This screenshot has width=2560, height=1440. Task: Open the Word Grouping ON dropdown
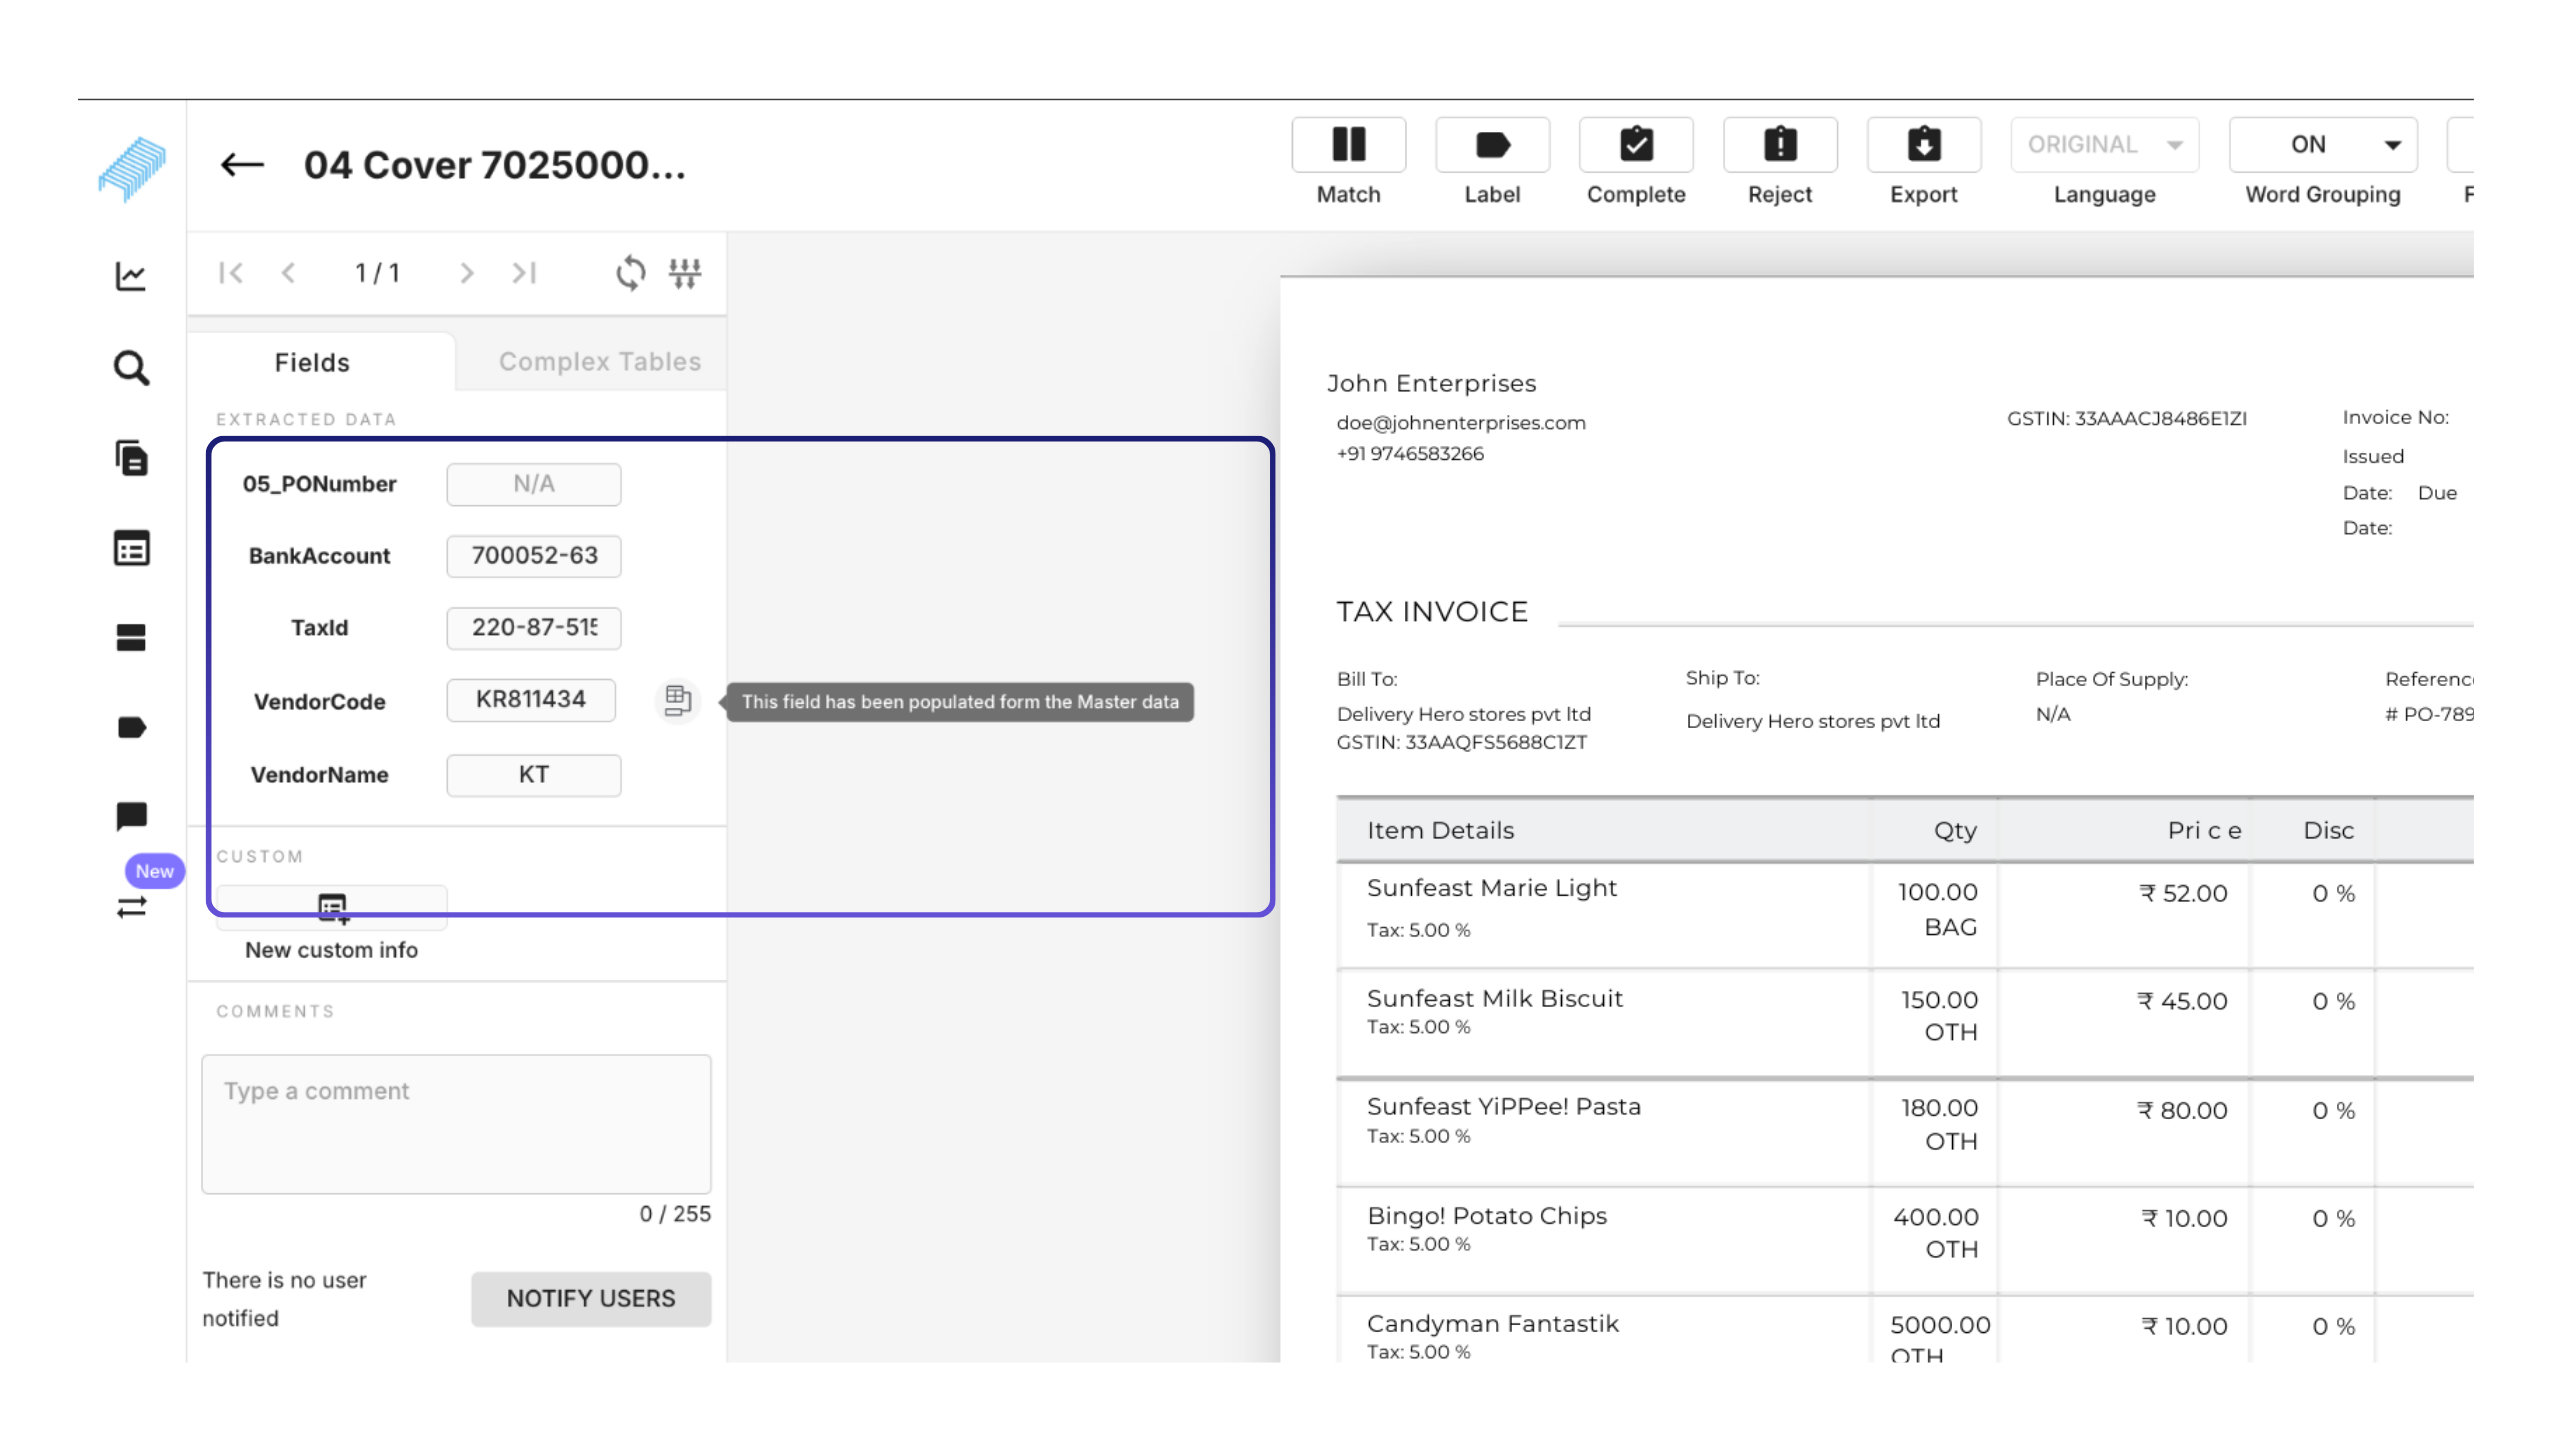tap(2322, 145)
